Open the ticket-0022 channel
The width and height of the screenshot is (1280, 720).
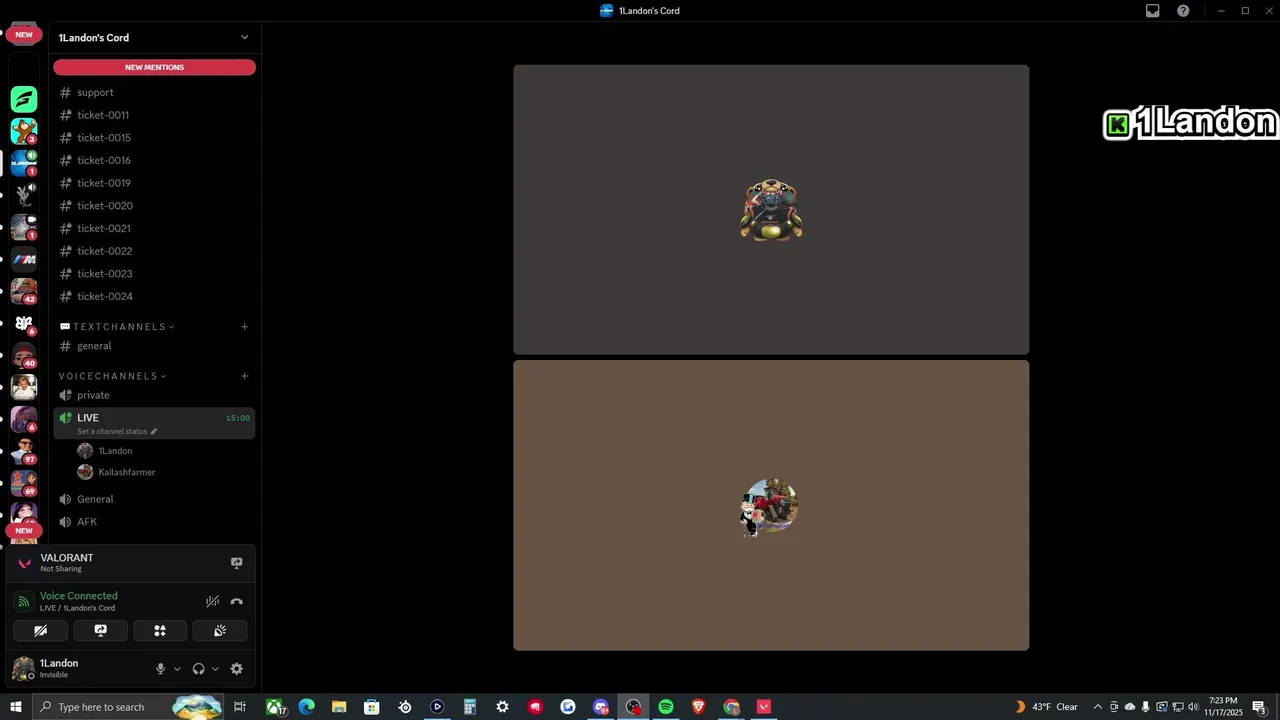[x=154, y=251]
